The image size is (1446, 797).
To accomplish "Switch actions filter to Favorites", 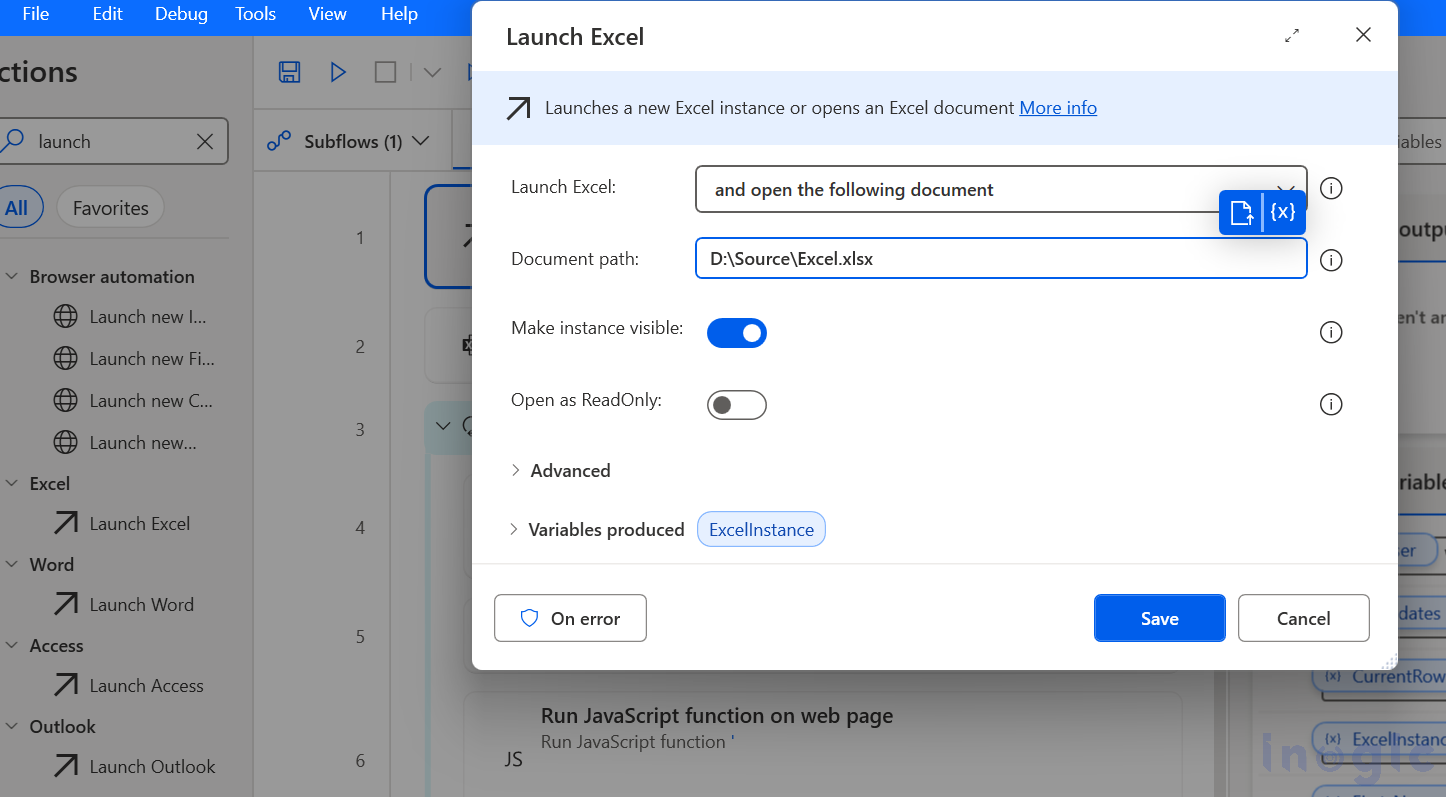I will coord(110,207).
